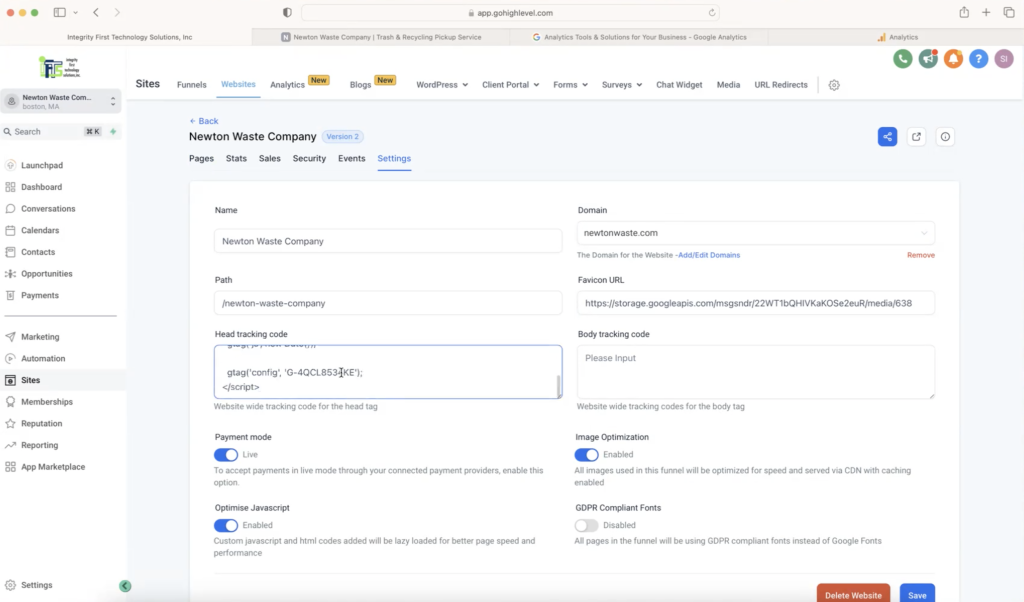Click the blue help question mark icon
Image resolution: width=1024 pixels, height=602 pixels.
point(979,59)
